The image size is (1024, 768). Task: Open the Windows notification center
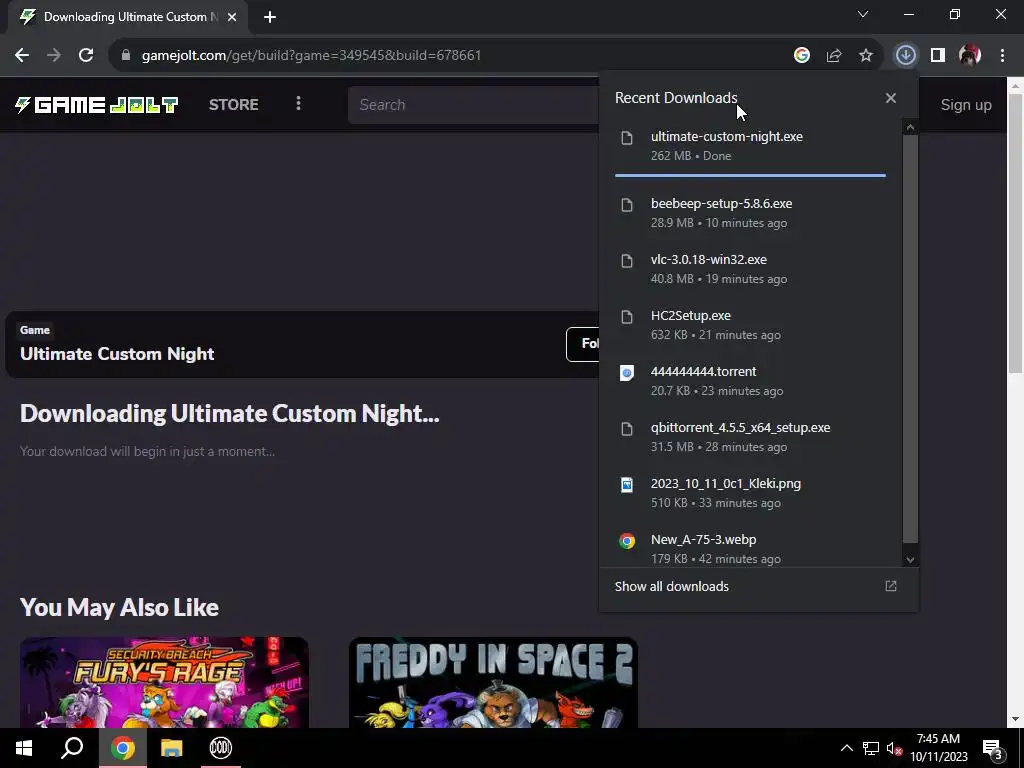pyautogui.click(x=993, y=749)
